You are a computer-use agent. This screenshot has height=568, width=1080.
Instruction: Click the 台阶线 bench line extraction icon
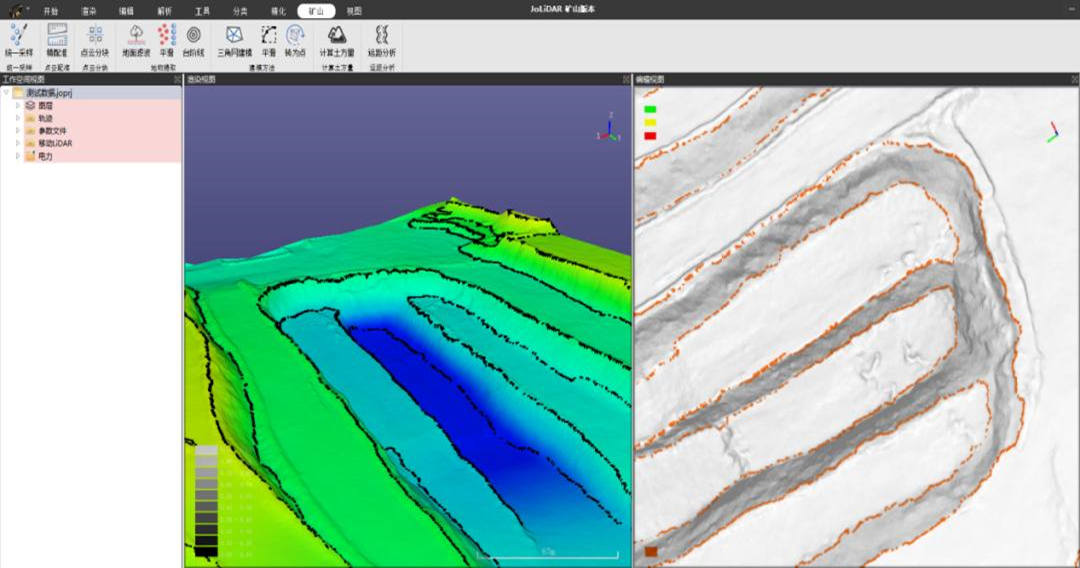click(x=193, y=36)
